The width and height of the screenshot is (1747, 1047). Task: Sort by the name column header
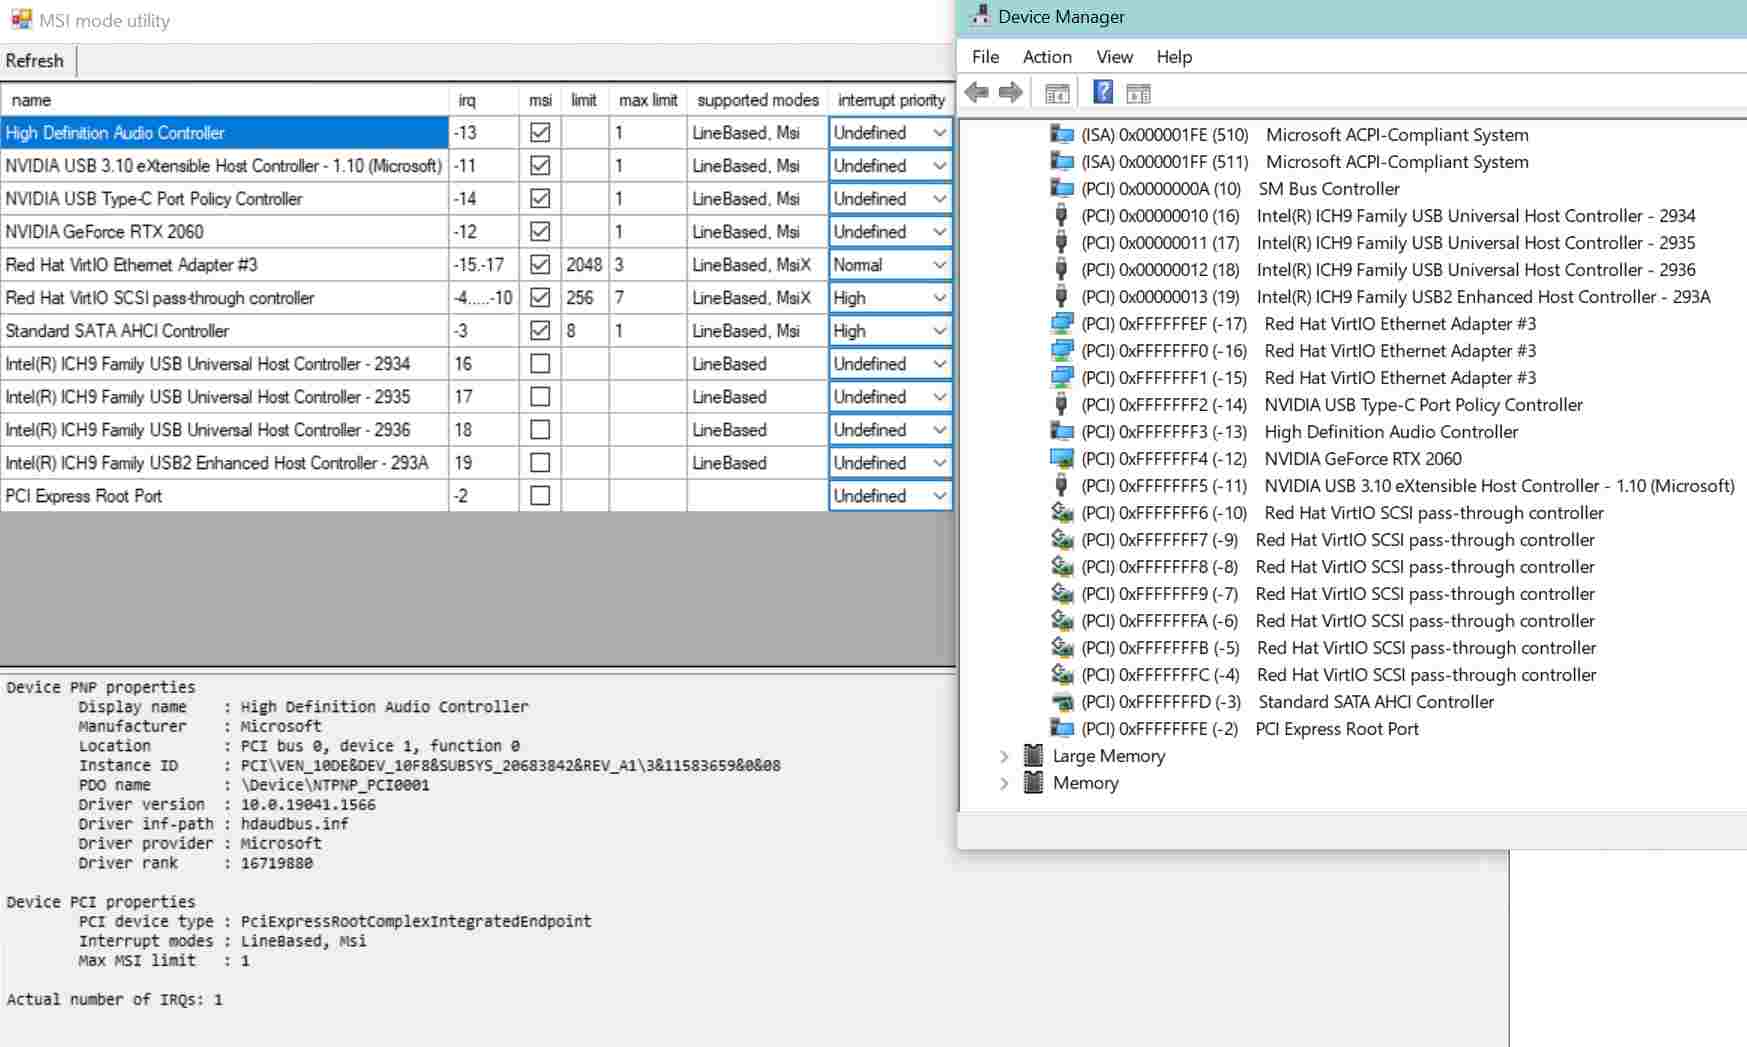[225, 100]
